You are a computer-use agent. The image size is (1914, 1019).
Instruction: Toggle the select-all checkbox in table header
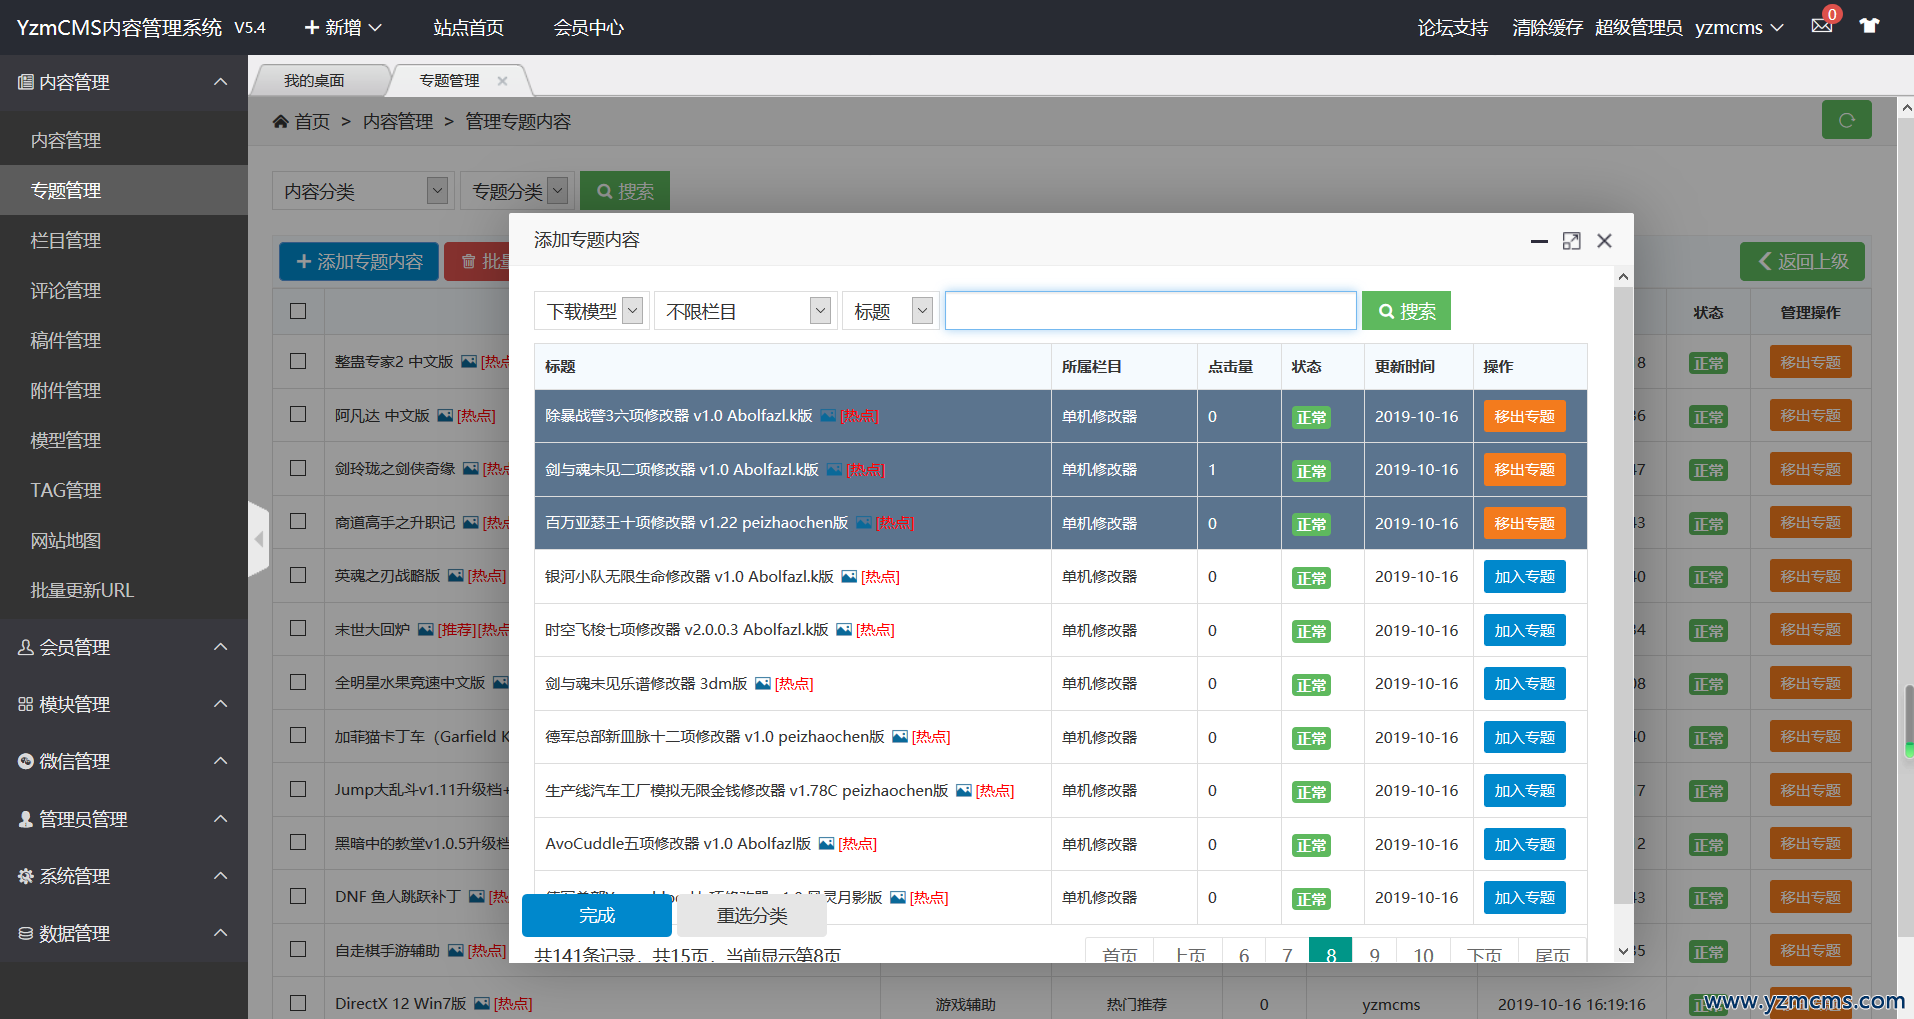298,311
